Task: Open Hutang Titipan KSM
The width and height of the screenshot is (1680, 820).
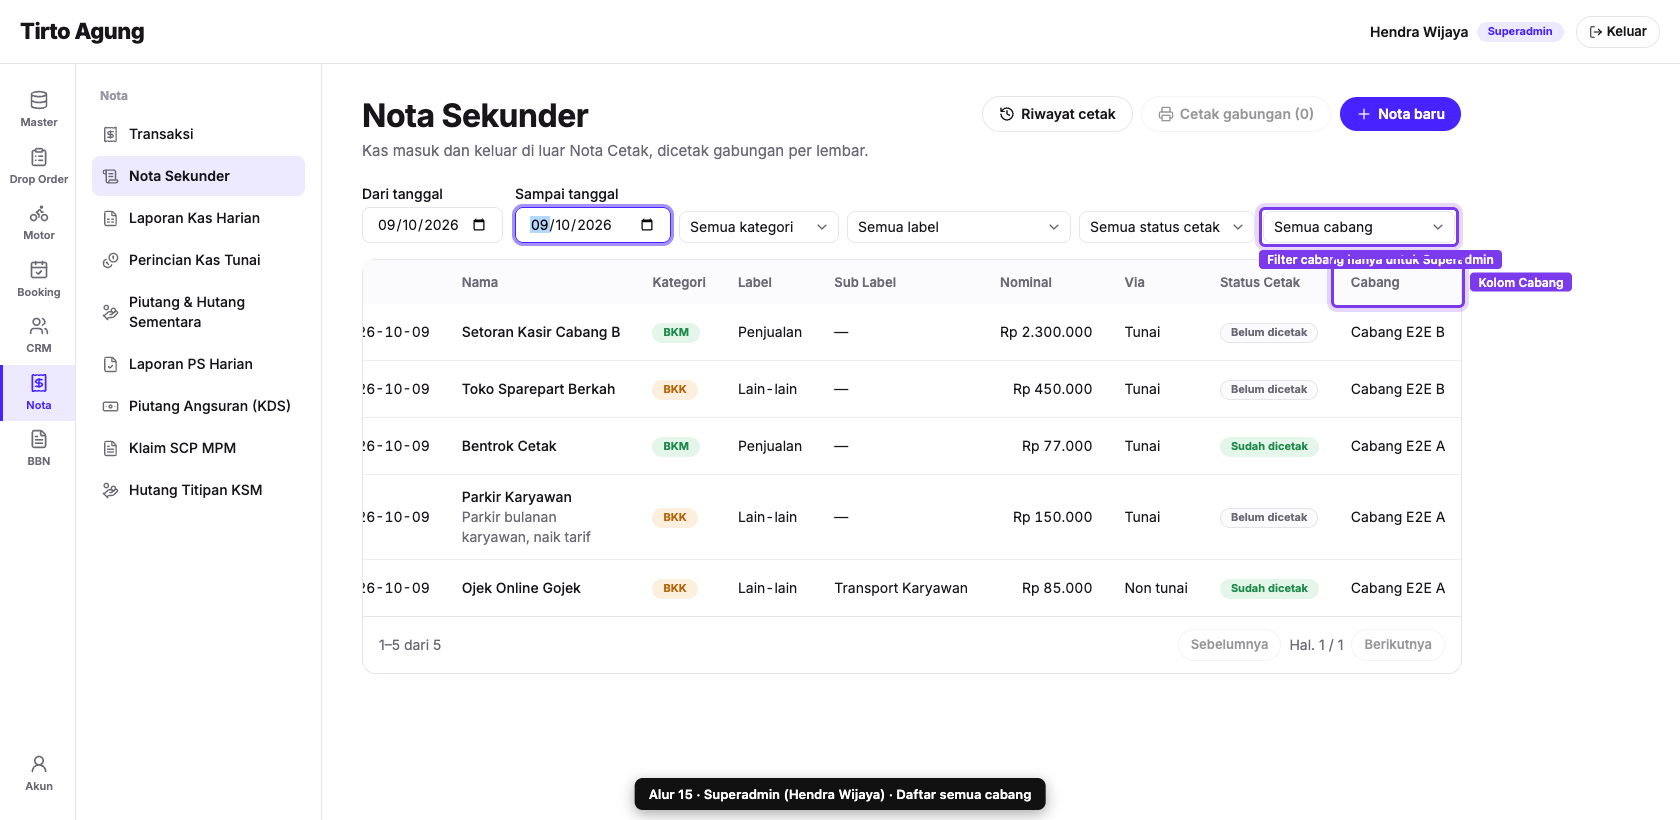Action: (198, 490)
